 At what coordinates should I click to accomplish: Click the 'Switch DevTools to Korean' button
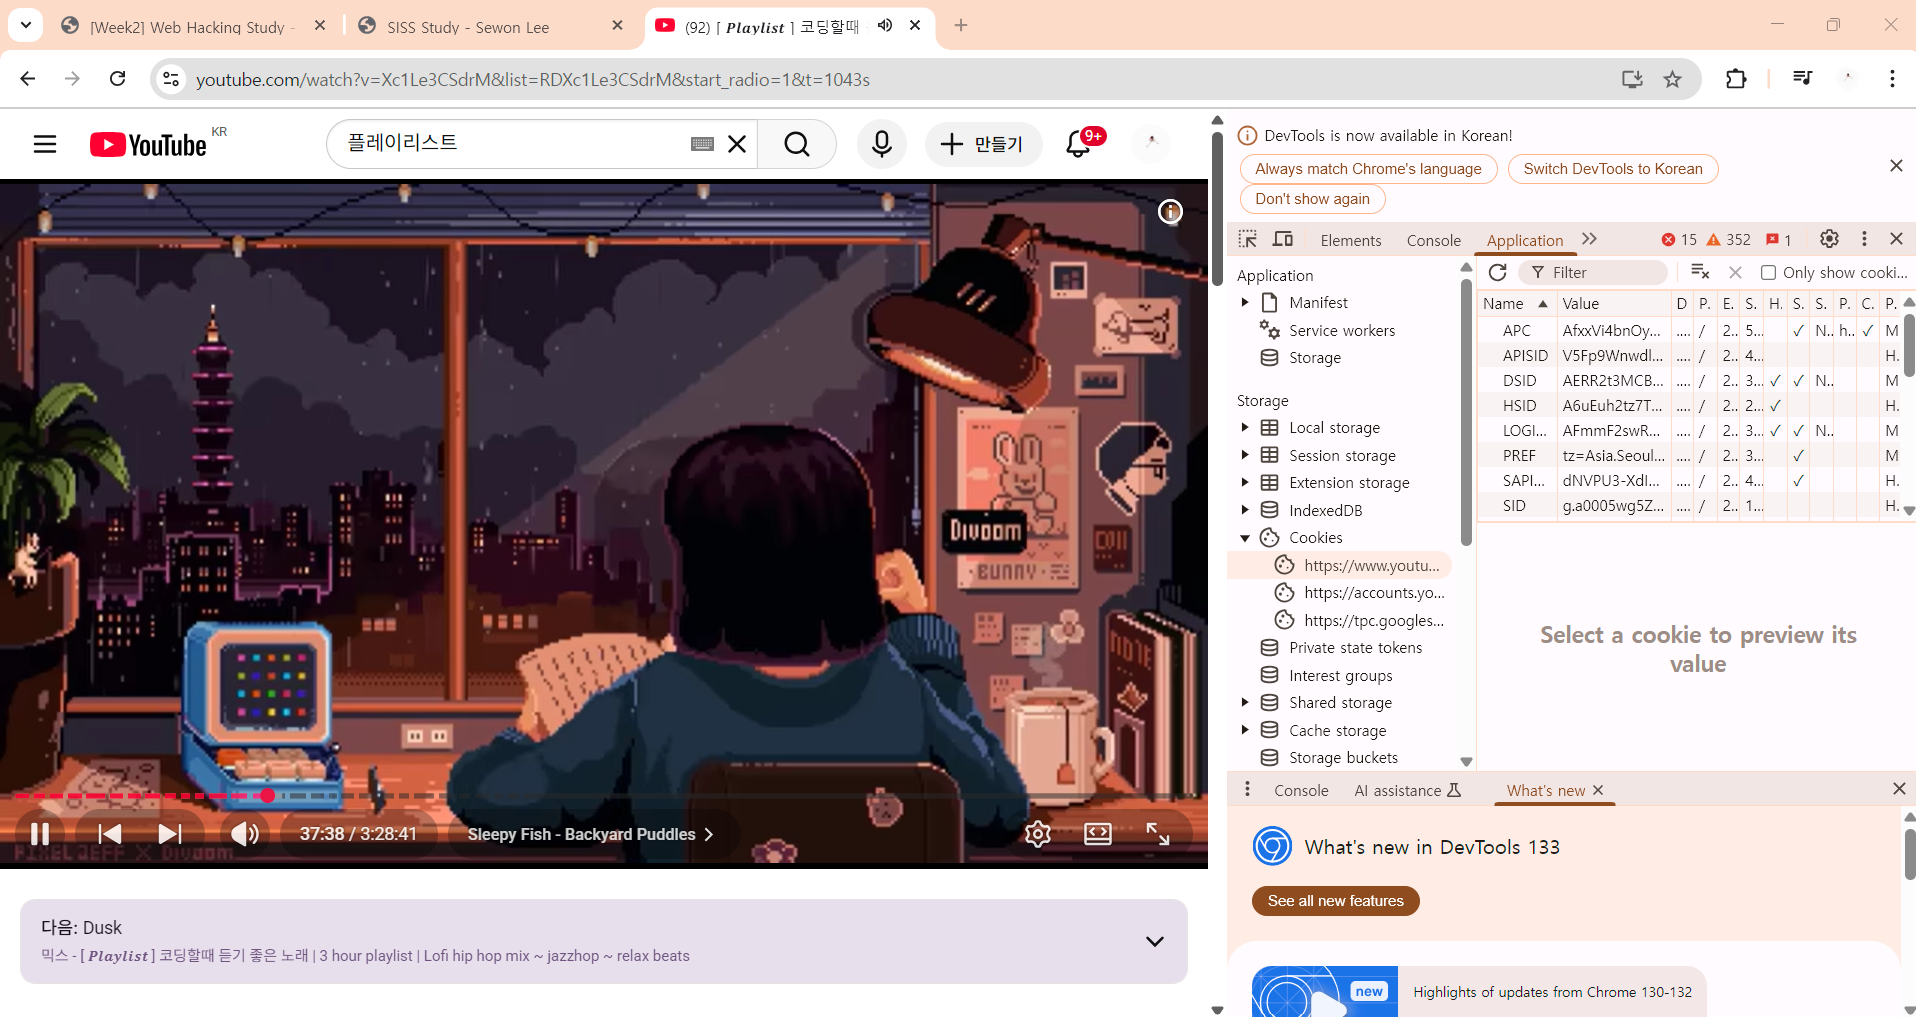click(1612, 169)
